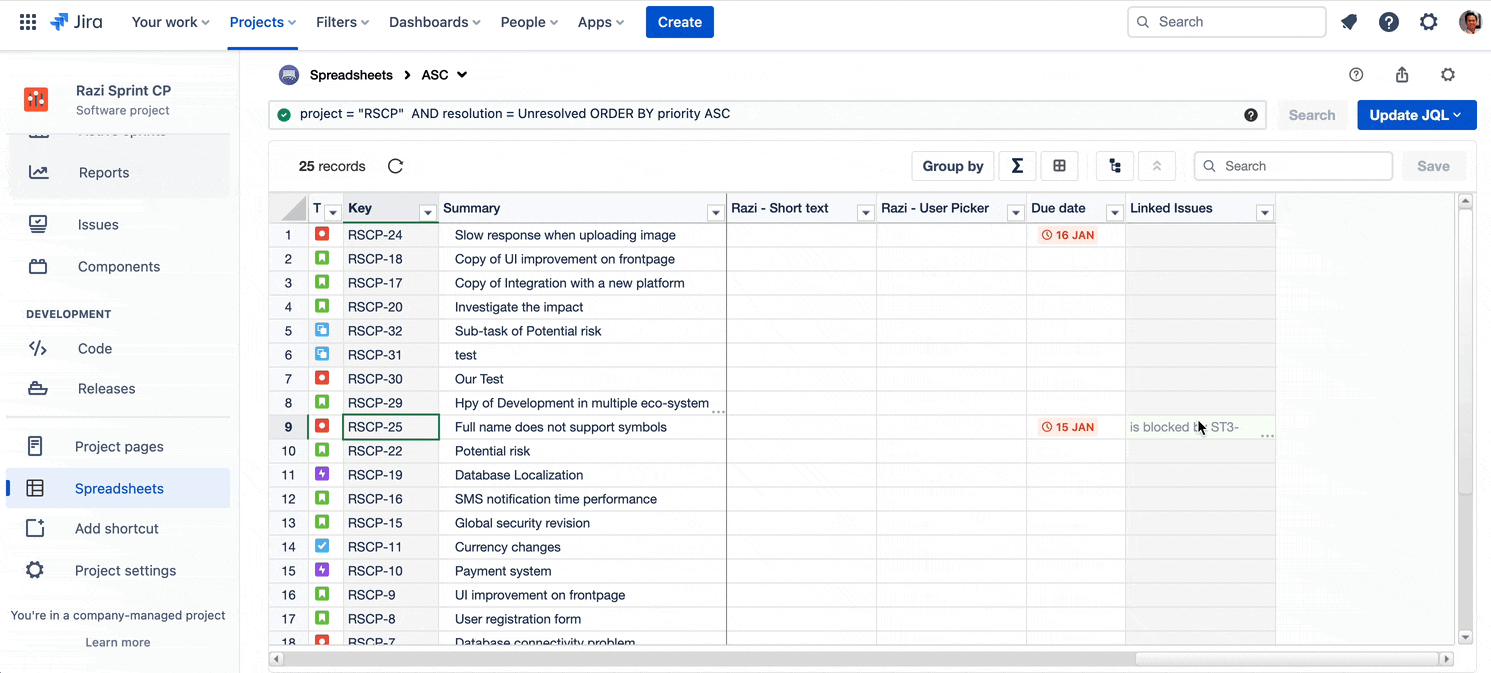Open the grid view icon next to sigma
1491x673 pixels.
coord(1059,165)
